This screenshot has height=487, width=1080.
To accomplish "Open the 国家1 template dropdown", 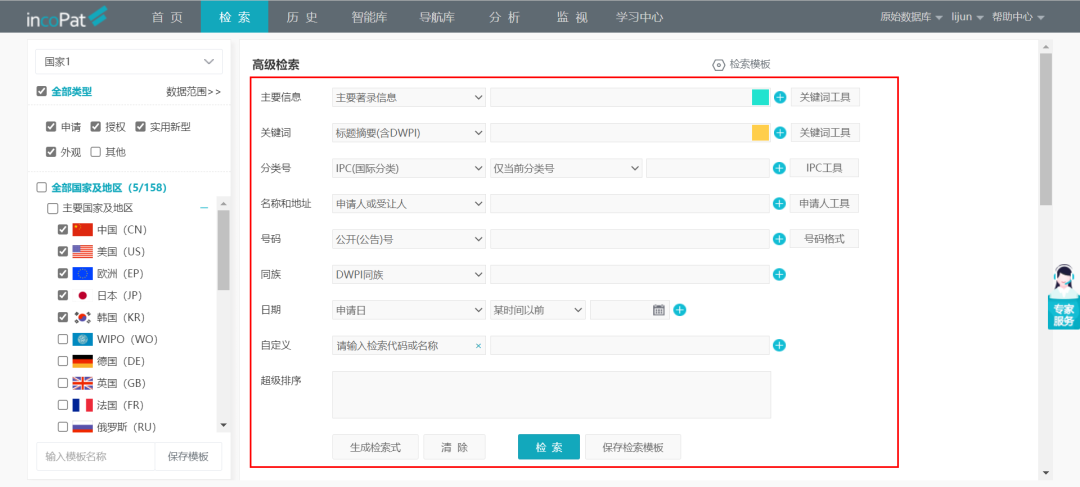I will point(129,61).
